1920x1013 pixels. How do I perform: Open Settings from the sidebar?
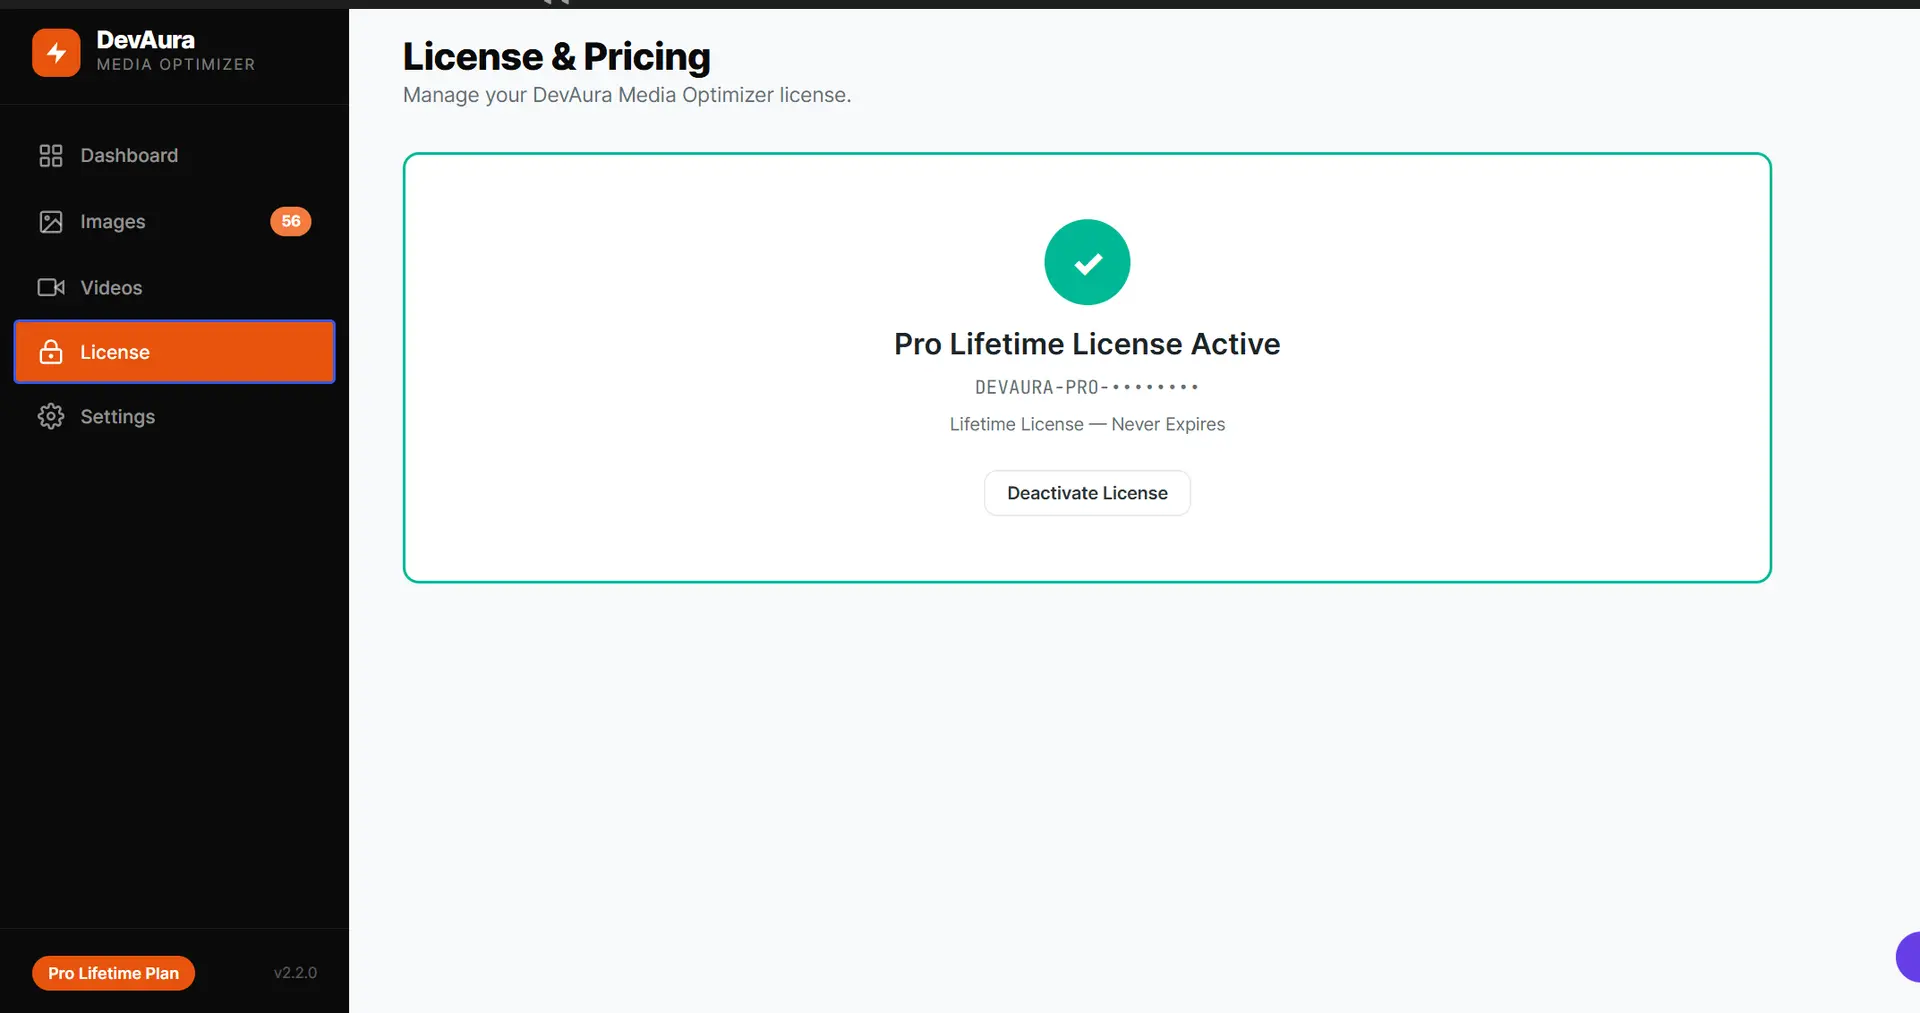[x=174, y=417]
